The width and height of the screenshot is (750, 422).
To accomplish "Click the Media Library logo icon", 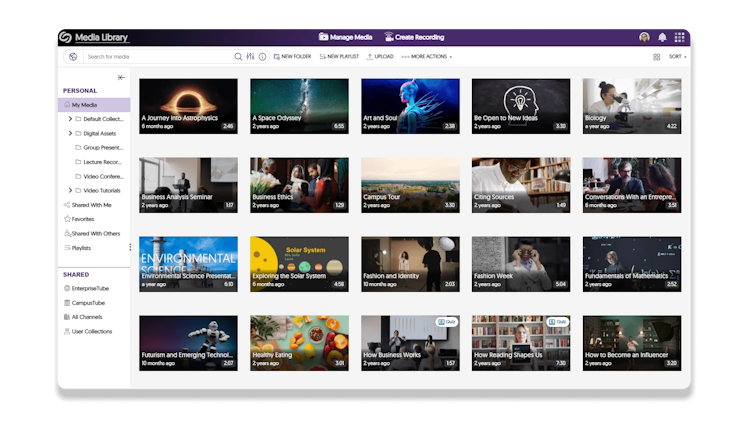I will coord(66,37).
